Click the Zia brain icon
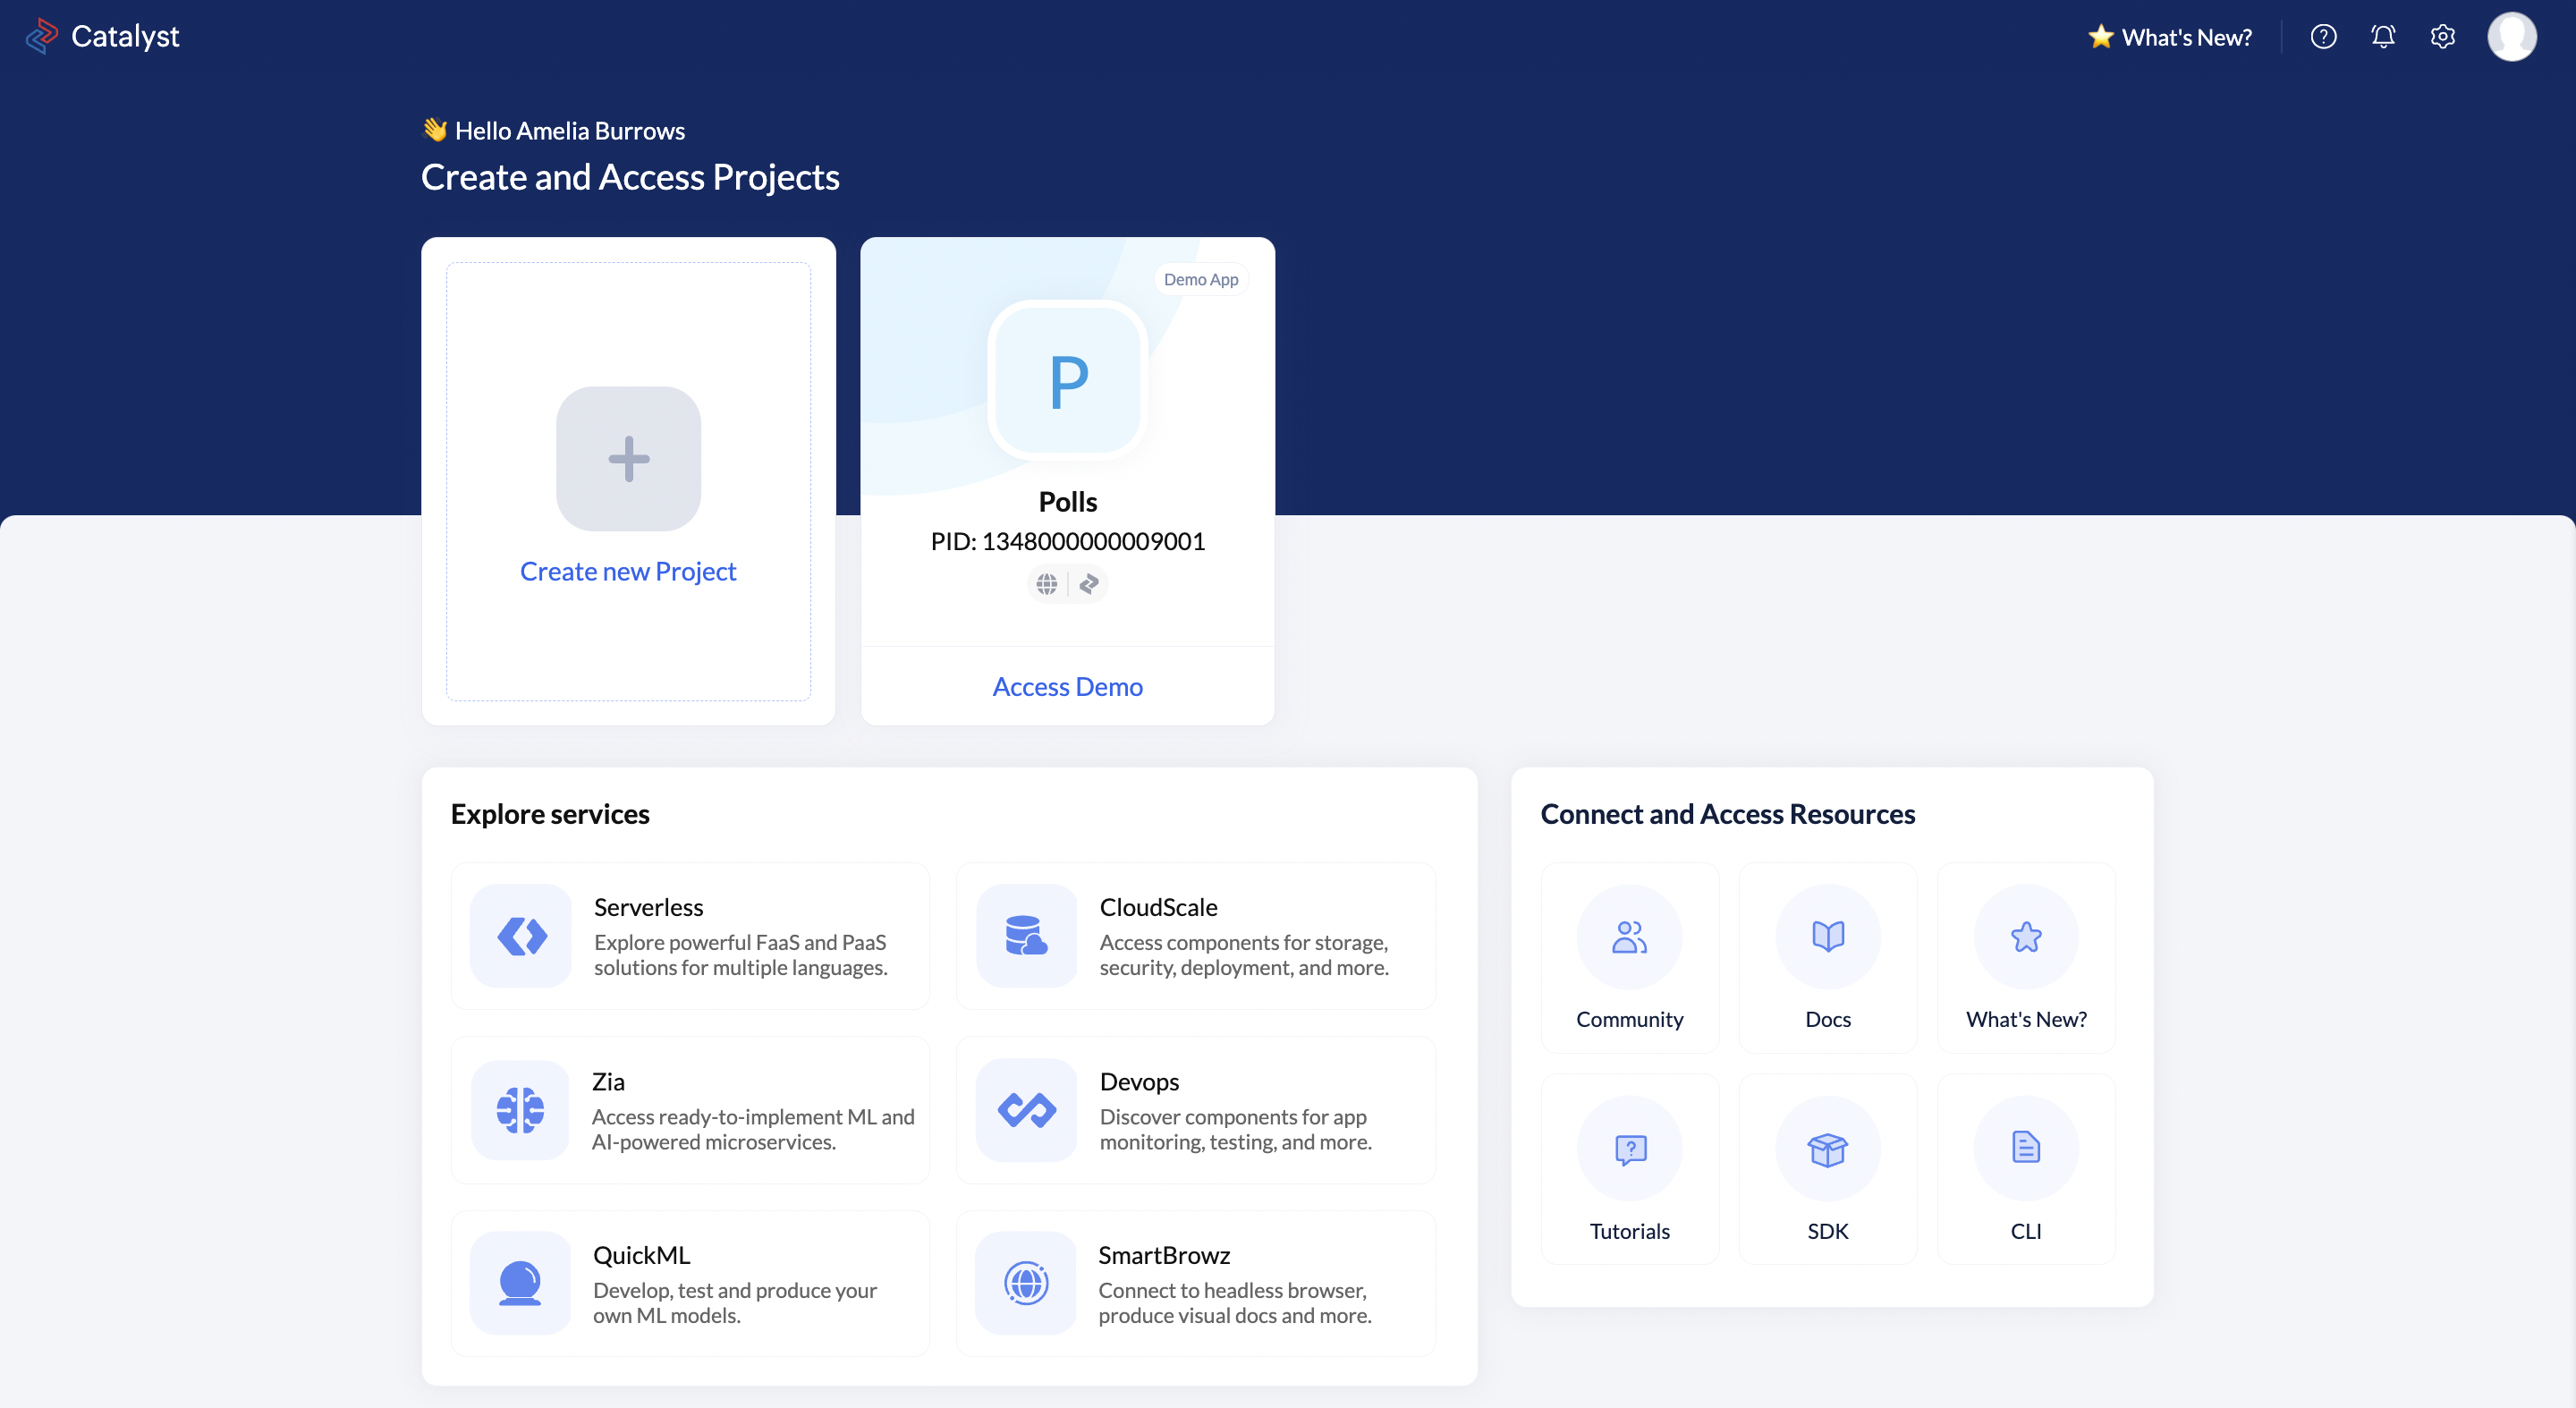Image resolution: width=2576 pixels, height=1408 pixels. [521, 1110]
